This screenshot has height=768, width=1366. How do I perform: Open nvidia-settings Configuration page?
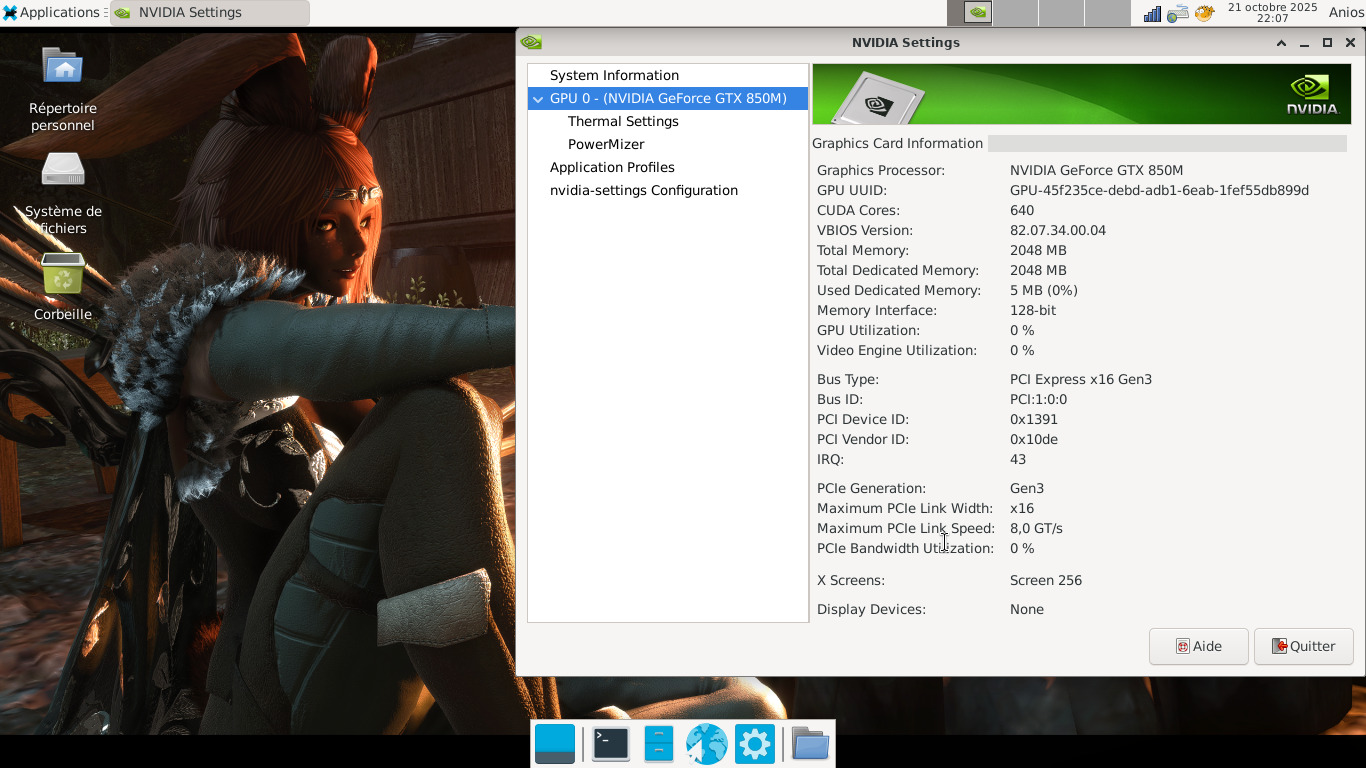pyautogui.click(x=644, y=190)
